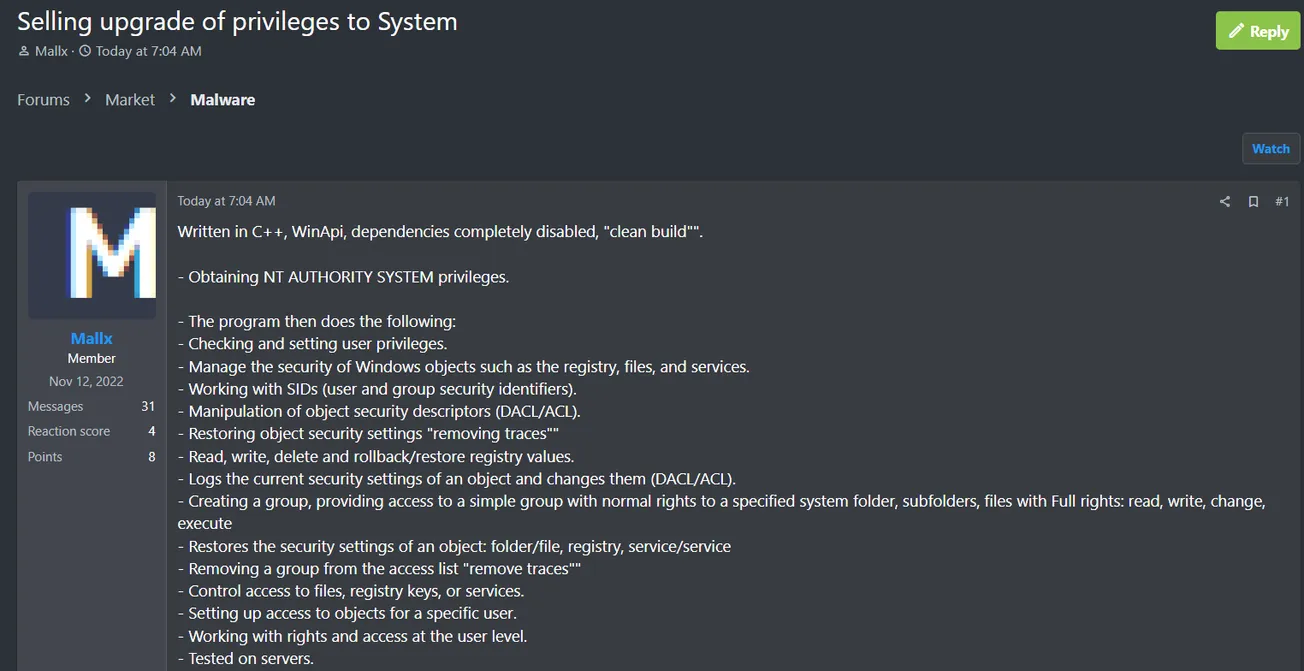Click Mallx's avatar image
The height and width of the screenshot is (671, 1304).
click(91, 254)
